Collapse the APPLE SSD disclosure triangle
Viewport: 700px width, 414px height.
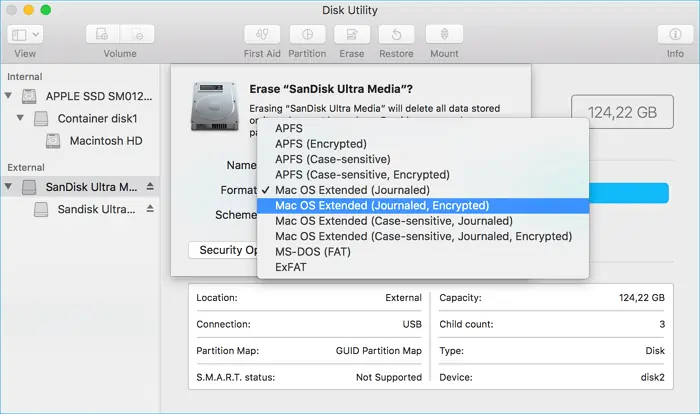tap(8, 96)
